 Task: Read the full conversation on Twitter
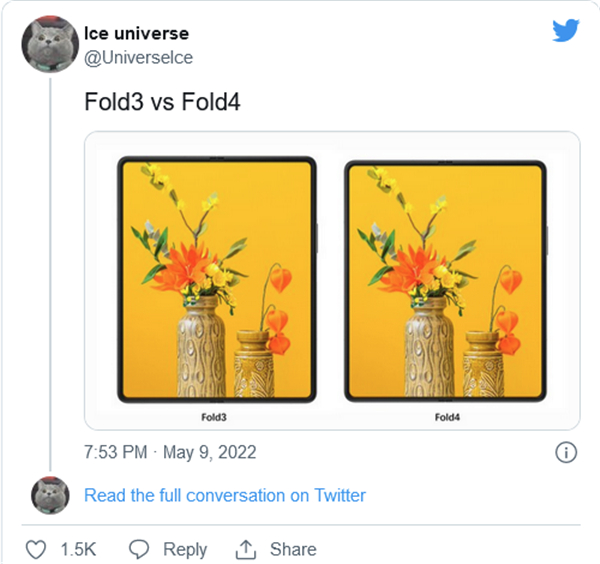pyautogui.click(x=225, y=495)
